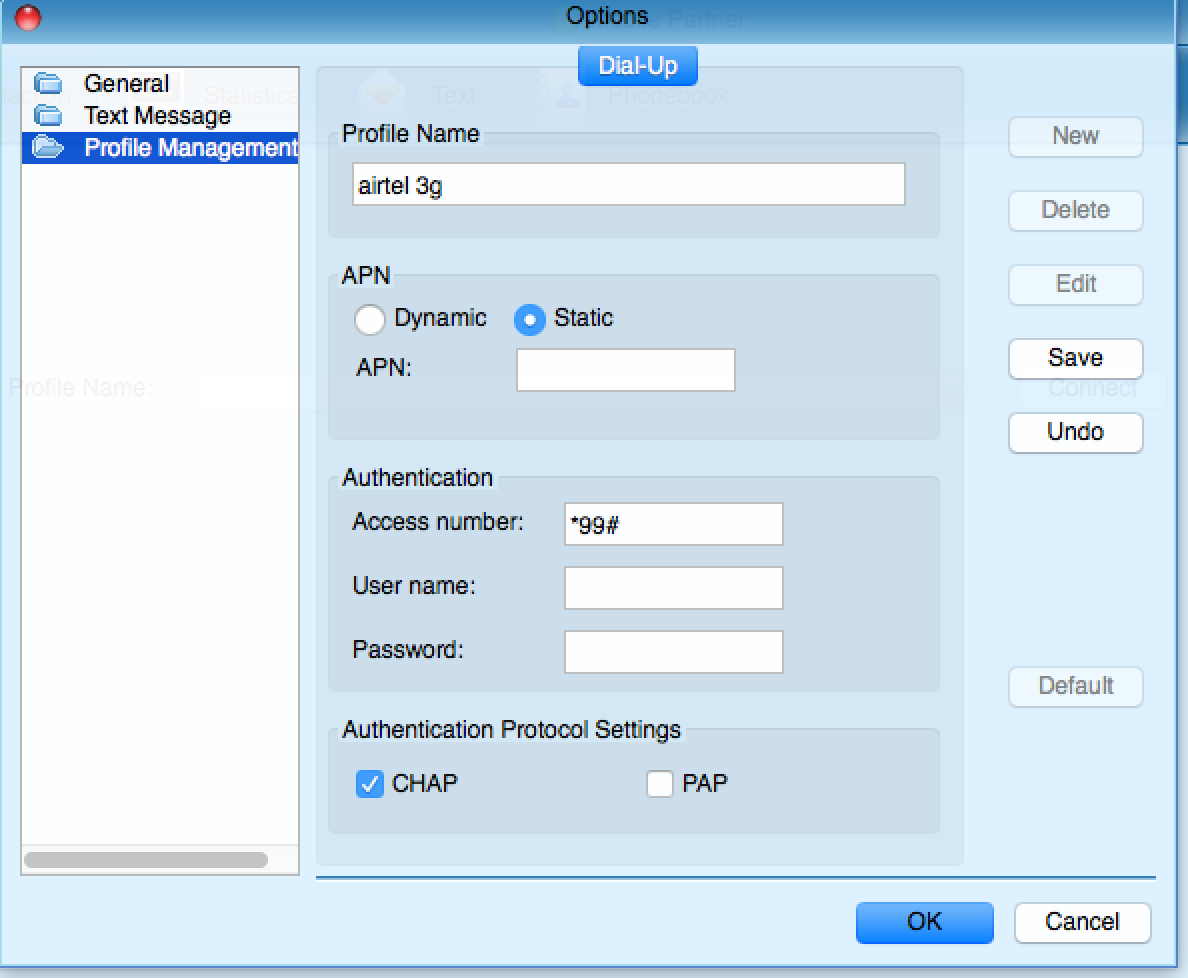This screenshot has height=978, width=1188.
Task: Click the folder icon beside General
Action: pyautogui.click(x=49, y=84)
